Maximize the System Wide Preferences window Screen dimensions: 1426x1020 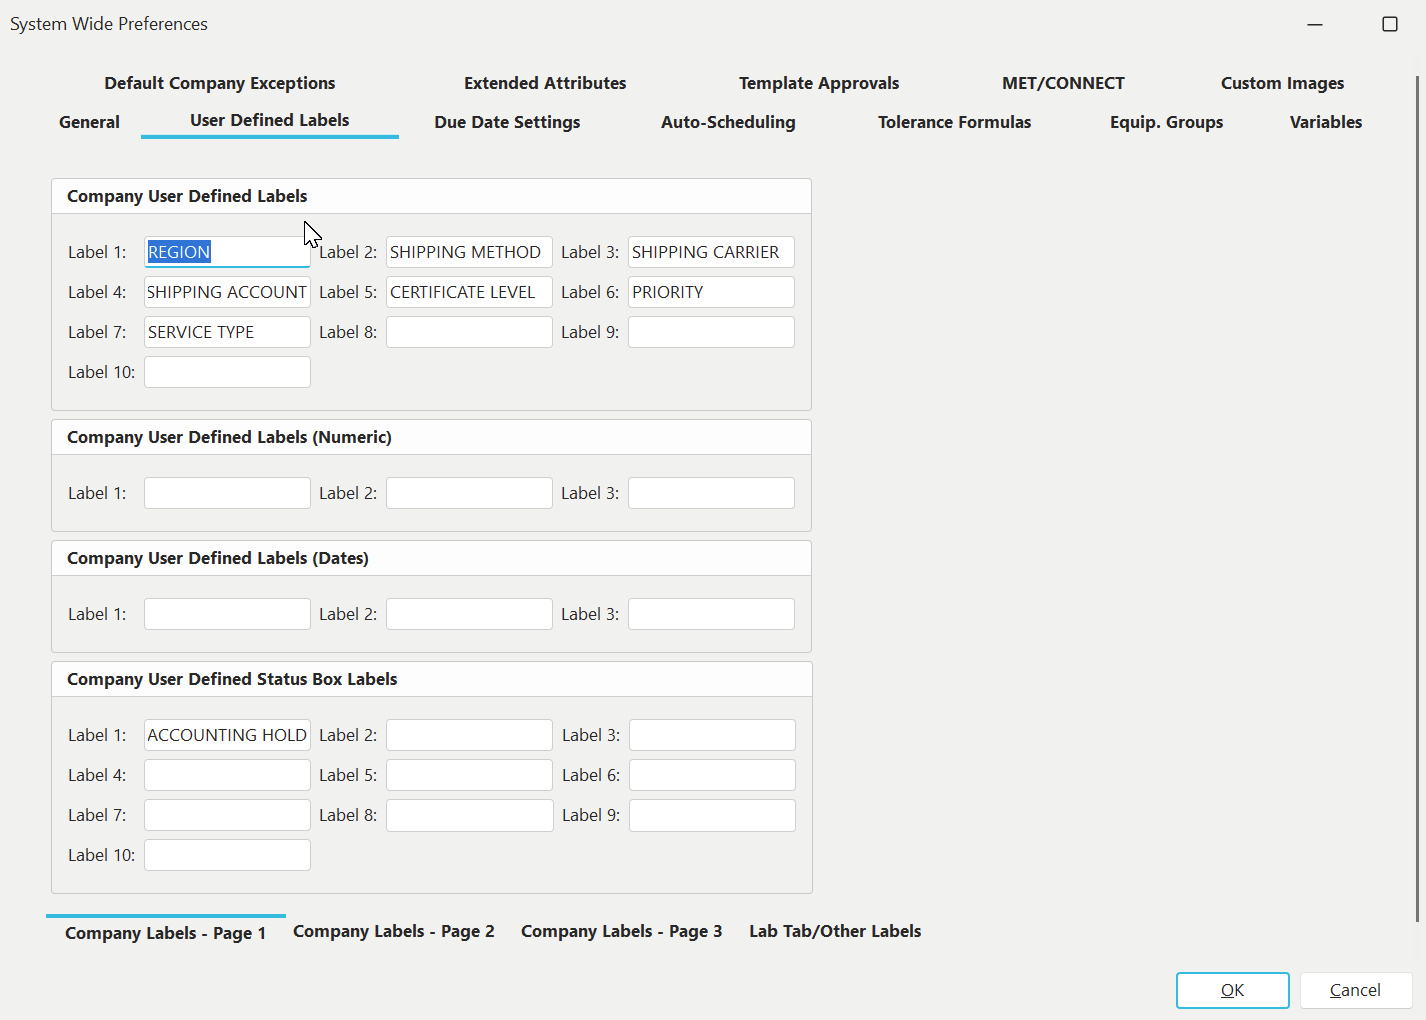pyautogui.click(x=1389, y=24)
